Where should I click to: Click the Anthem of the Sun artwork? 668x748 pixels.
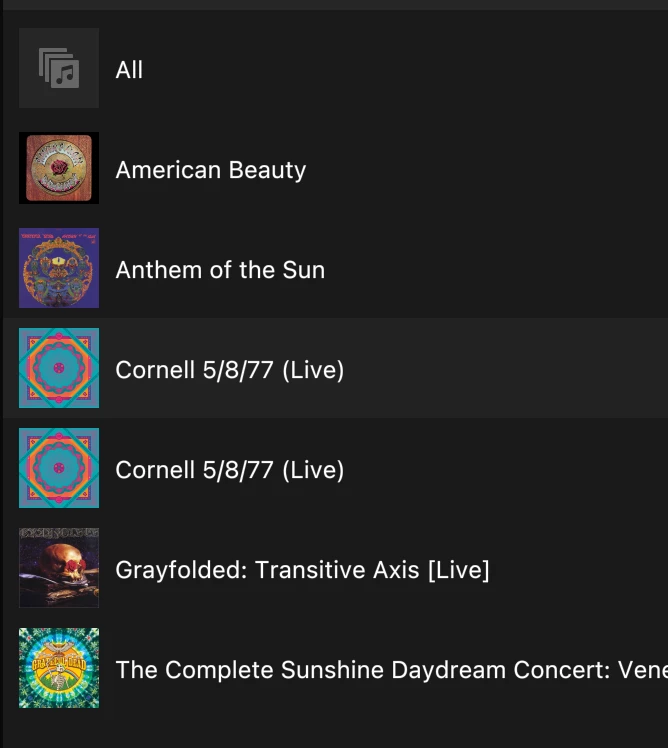[x=59, y=268]
